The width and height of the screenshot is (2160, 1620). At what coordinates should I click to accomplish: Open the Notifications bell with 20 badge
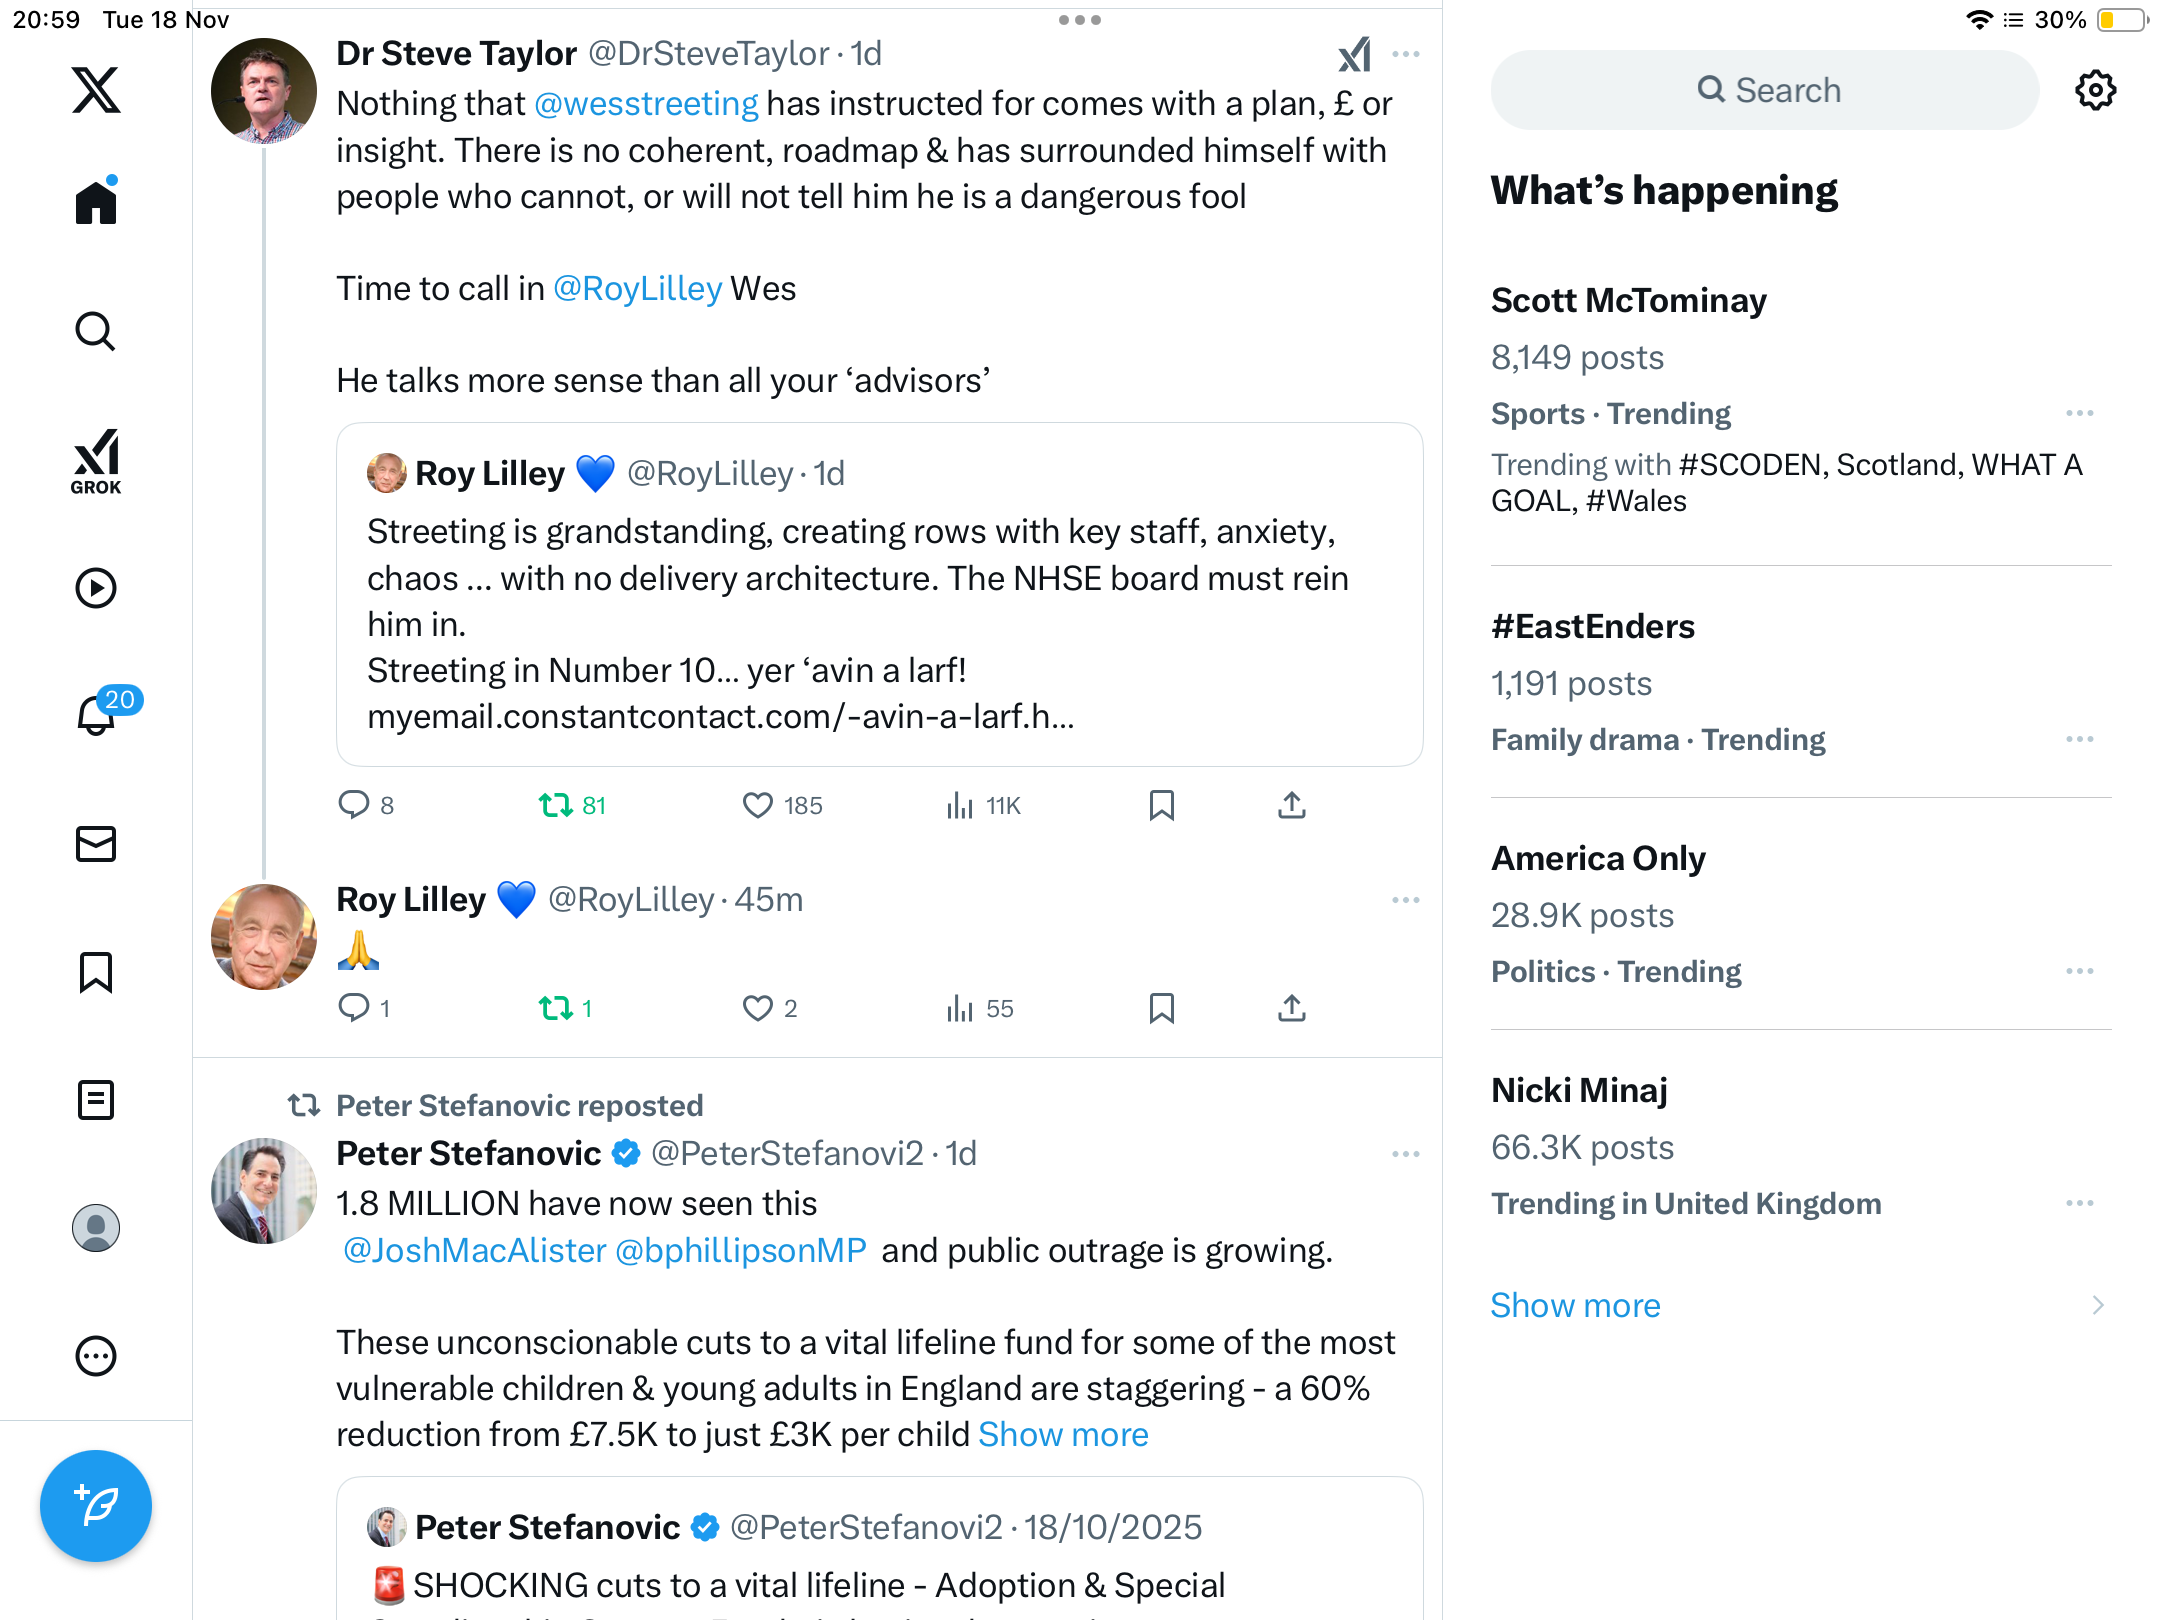click(x=97, y=714)
